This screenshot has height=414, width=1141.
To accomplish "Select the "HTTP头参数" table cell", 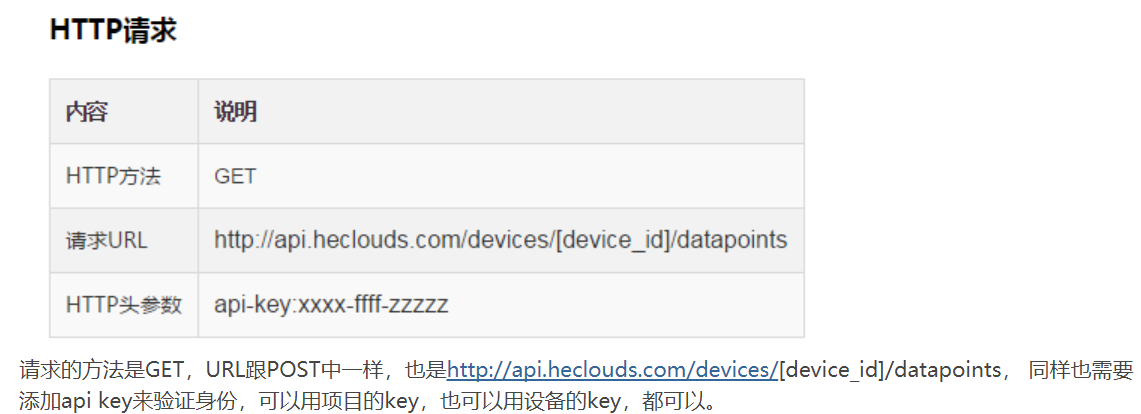I will coord(123,305).
